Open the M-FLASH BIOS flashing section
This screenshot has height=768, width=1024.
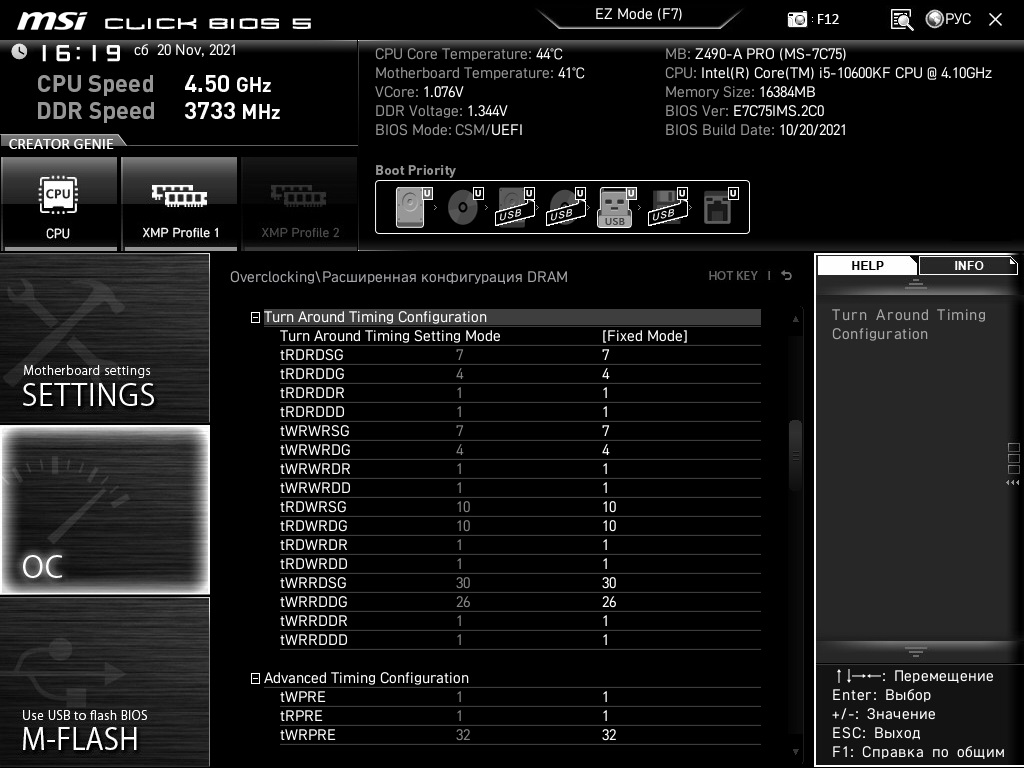104,682
